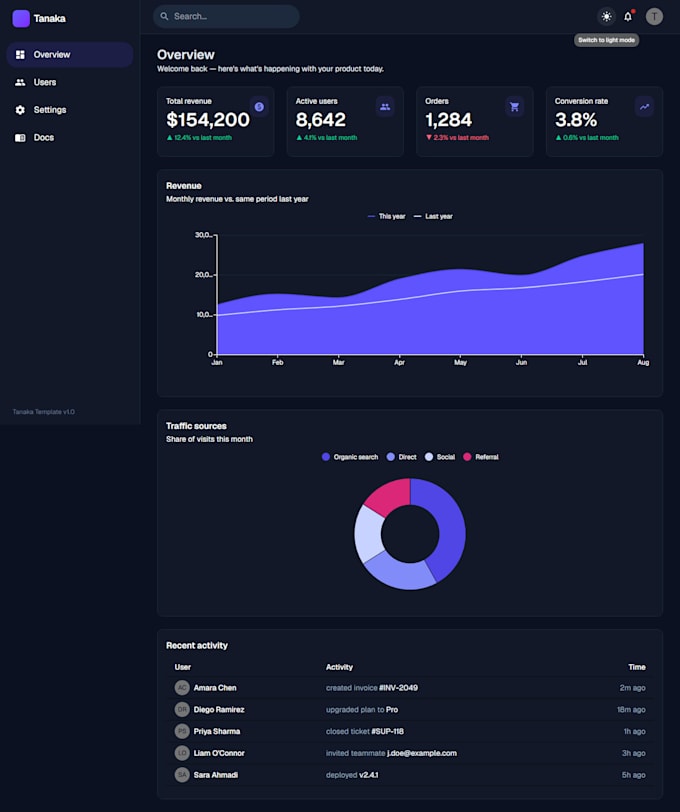Open the notifications bell
680x812 pixels.
coord(628,17)
